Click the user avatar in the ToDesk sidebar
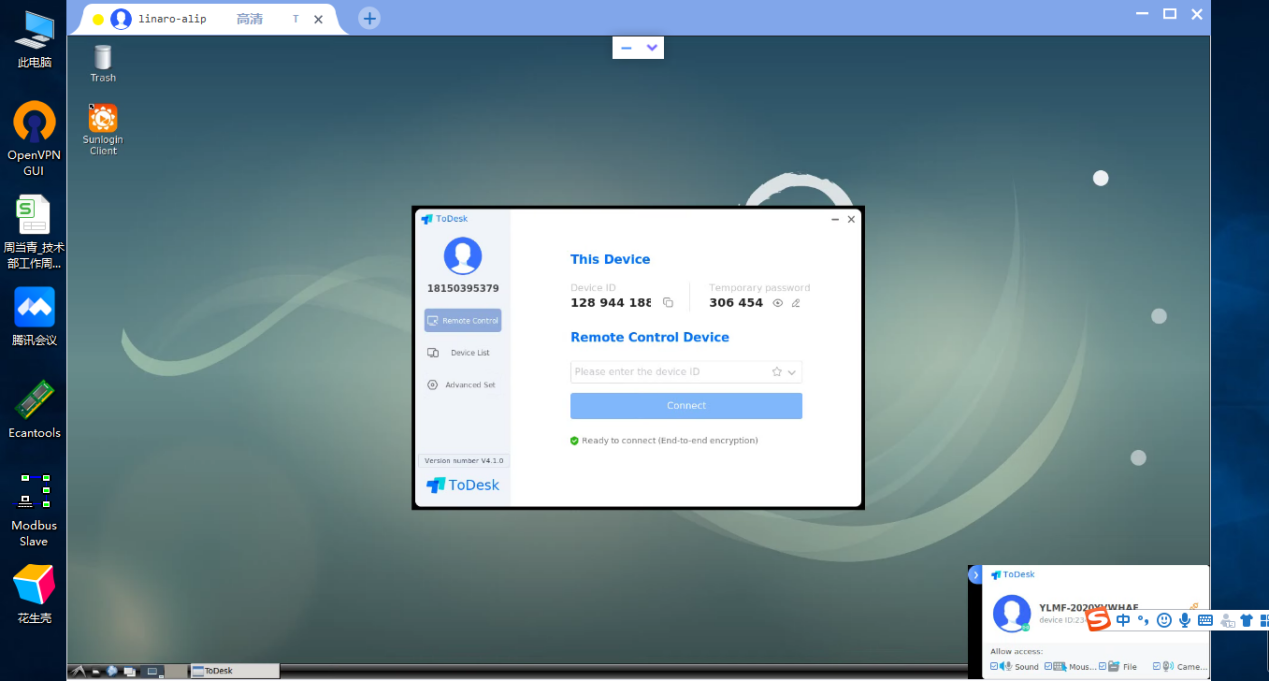This screenshot has height=681, width=1269. click(x=463, y=256)
